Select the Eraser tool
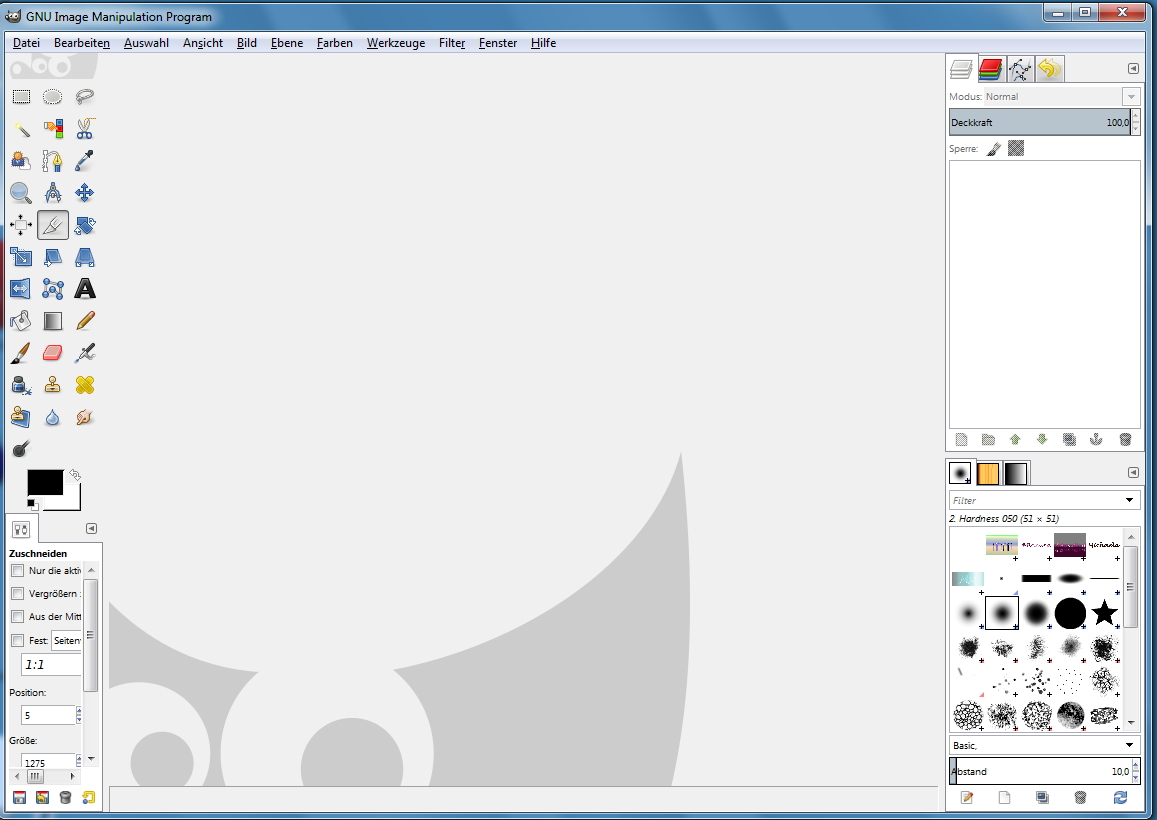 53,353
